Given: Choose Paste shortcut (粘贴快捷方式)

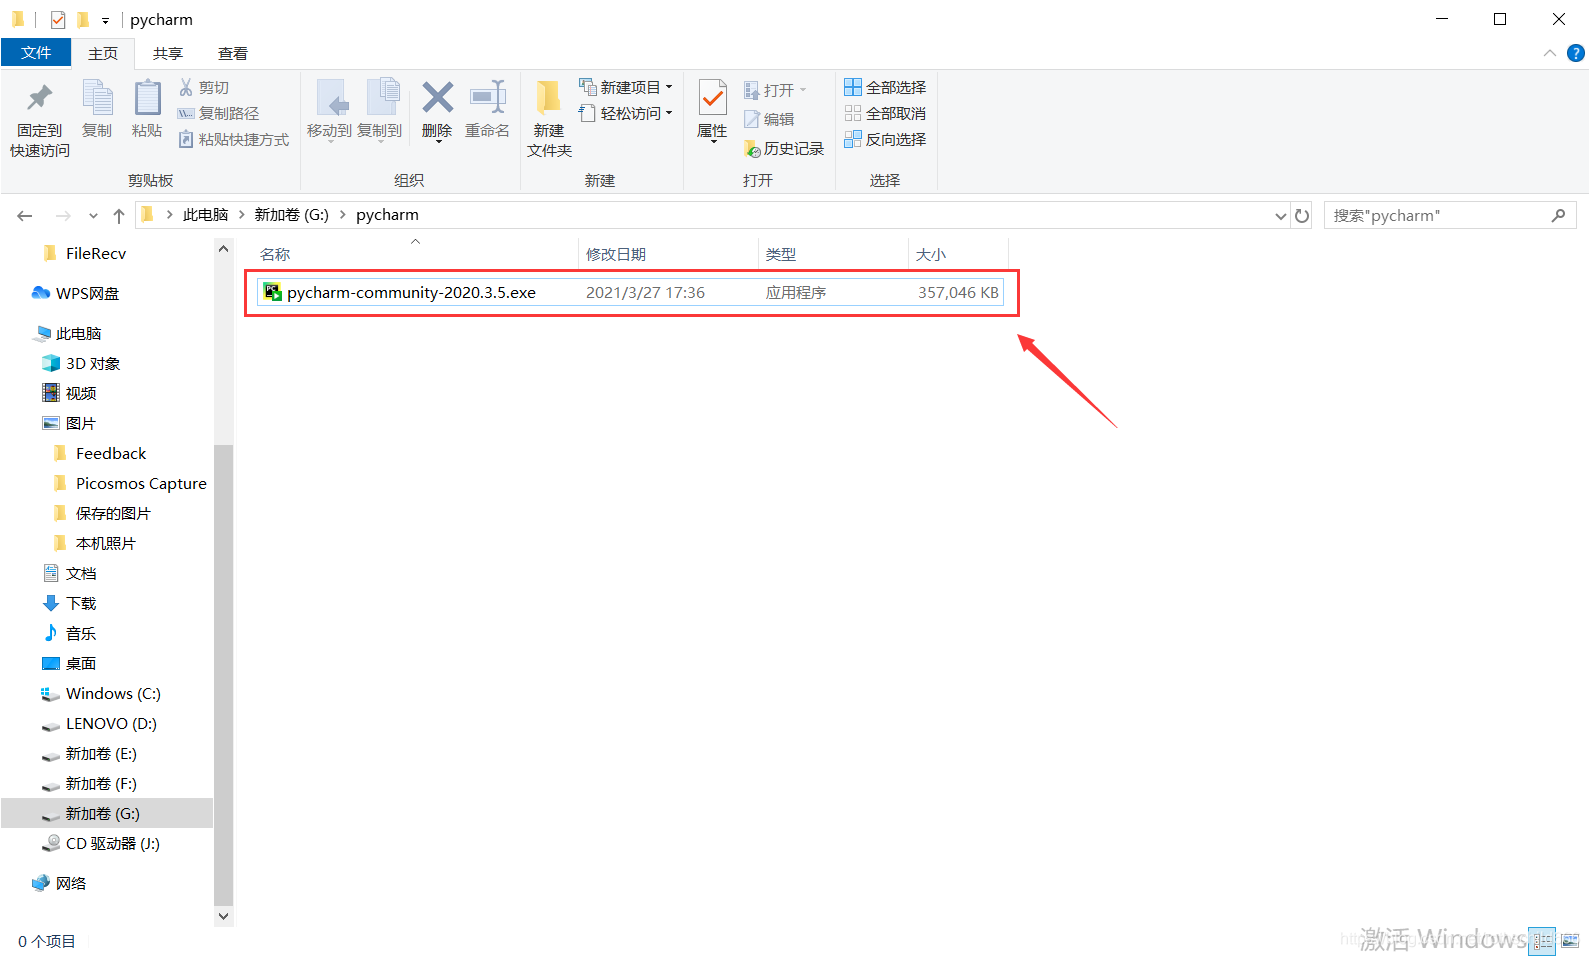Looking at the screenshot, I should (x=234, y=140).
